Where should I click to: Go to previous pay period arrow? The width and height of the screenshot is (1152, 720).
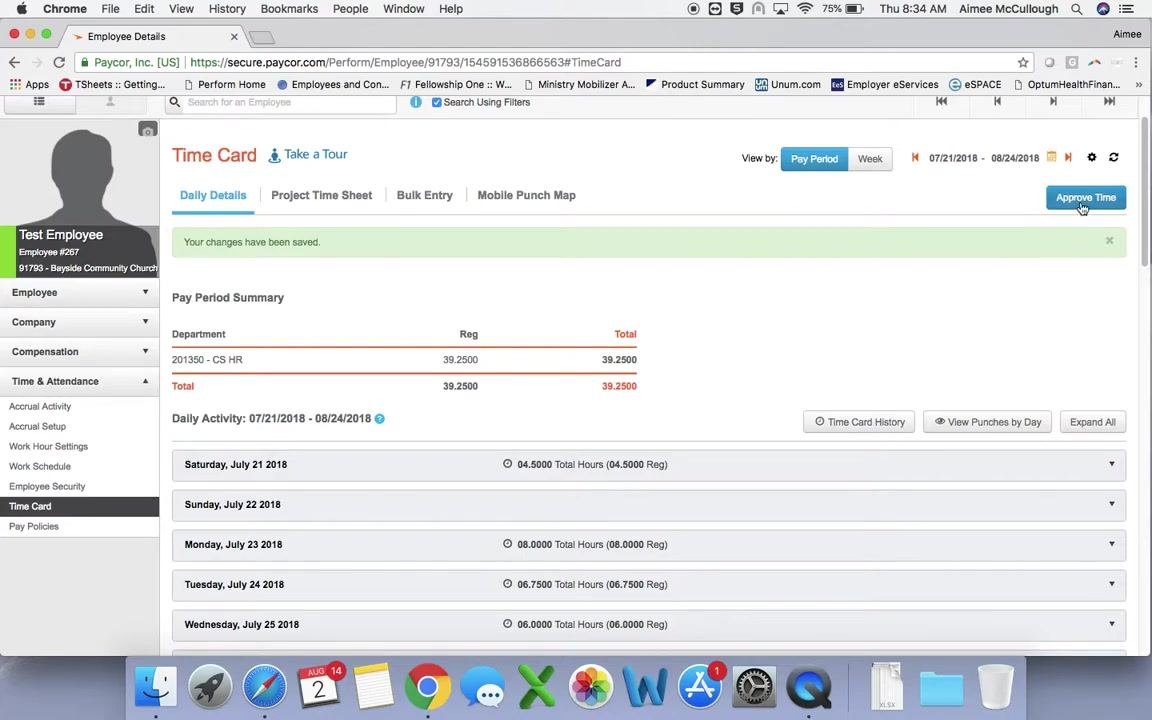tap(915, 157)
